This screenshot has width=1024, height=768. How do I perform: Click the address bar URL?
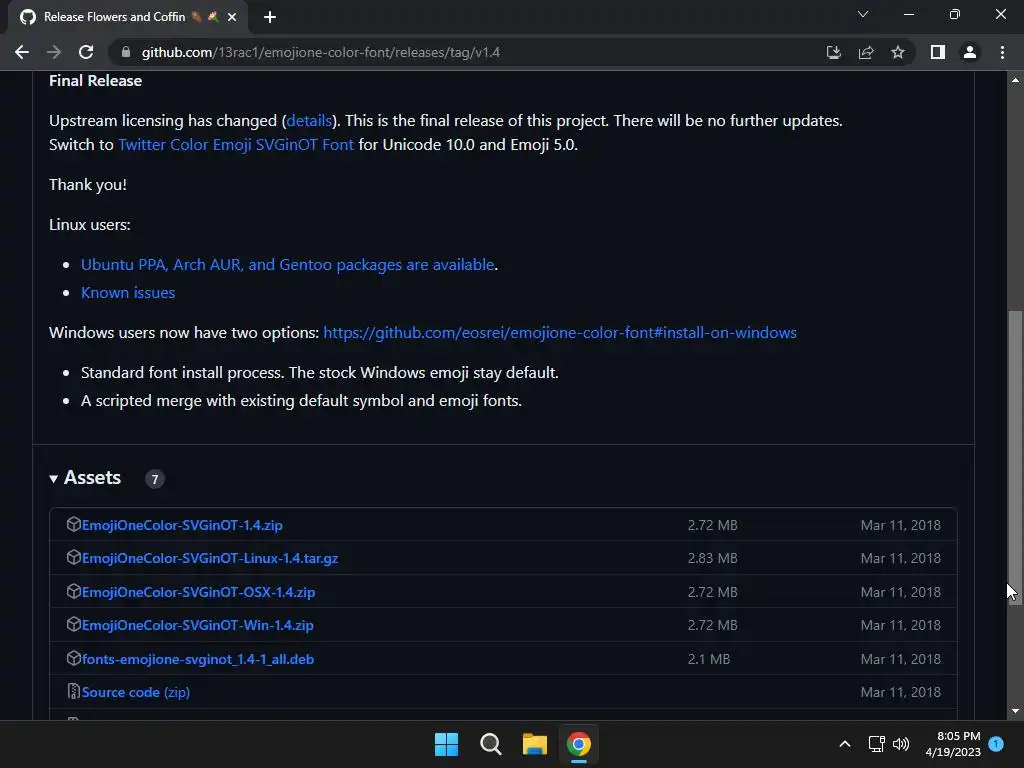(321, 52)
